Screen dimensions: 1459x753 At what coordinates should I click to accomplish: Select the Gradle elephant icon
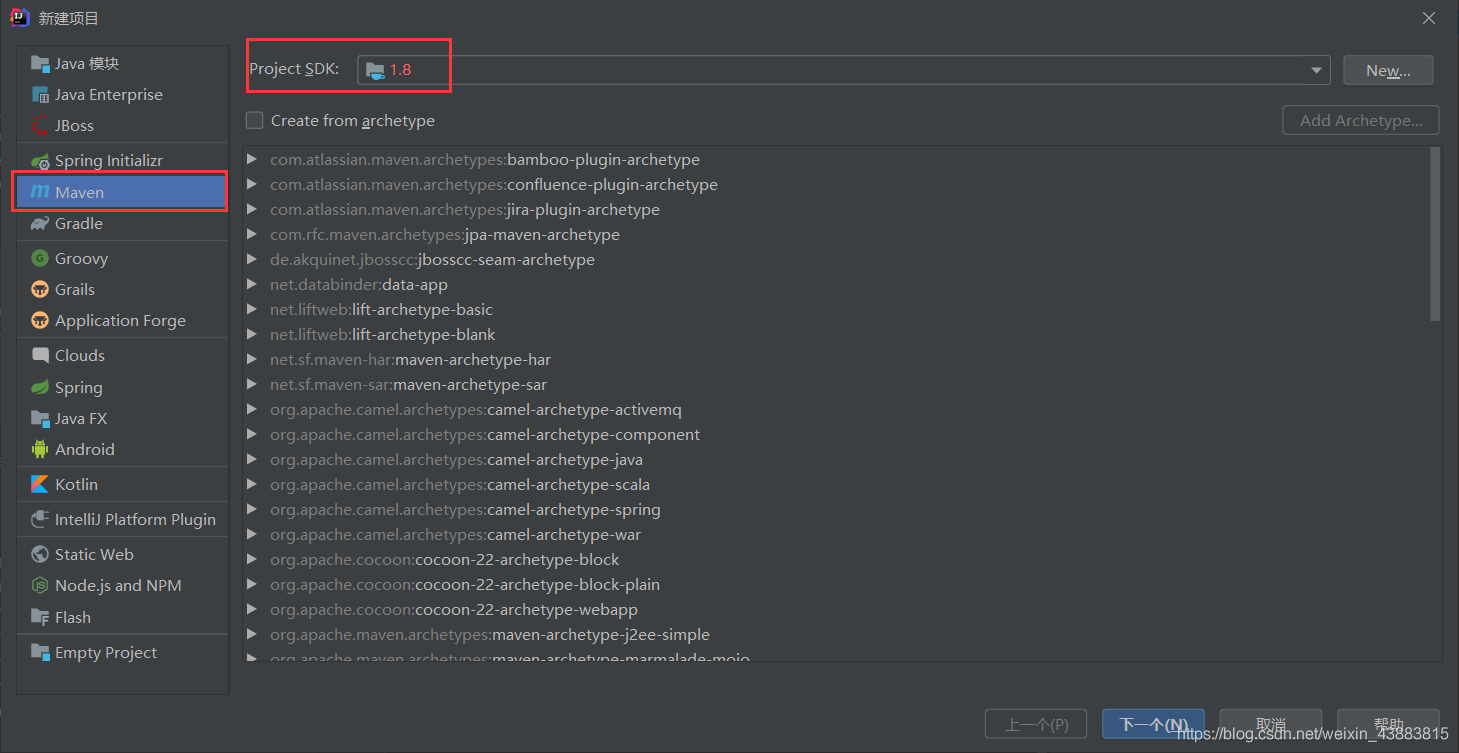(40, 224)
